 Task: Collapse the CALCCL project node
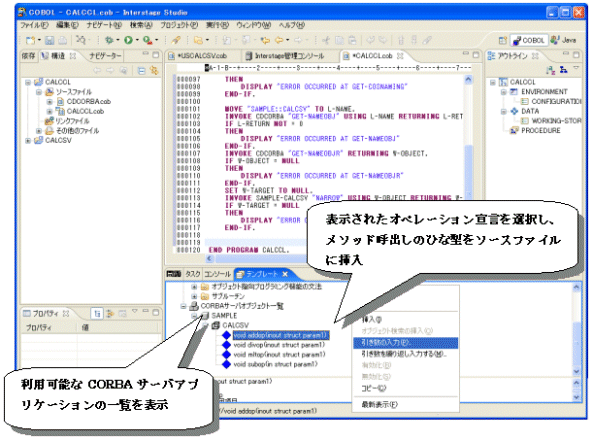pyautogui.click(x=28, y=82)
